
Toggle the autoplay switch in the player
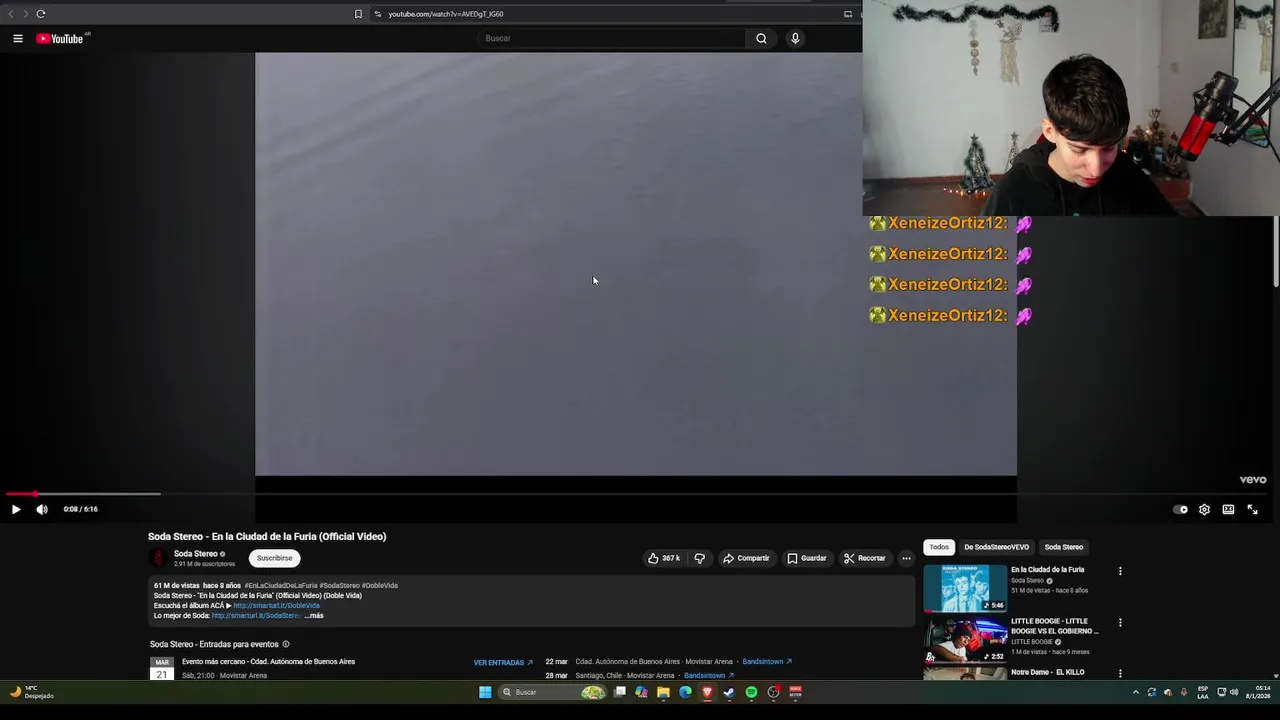(1180, 509)
